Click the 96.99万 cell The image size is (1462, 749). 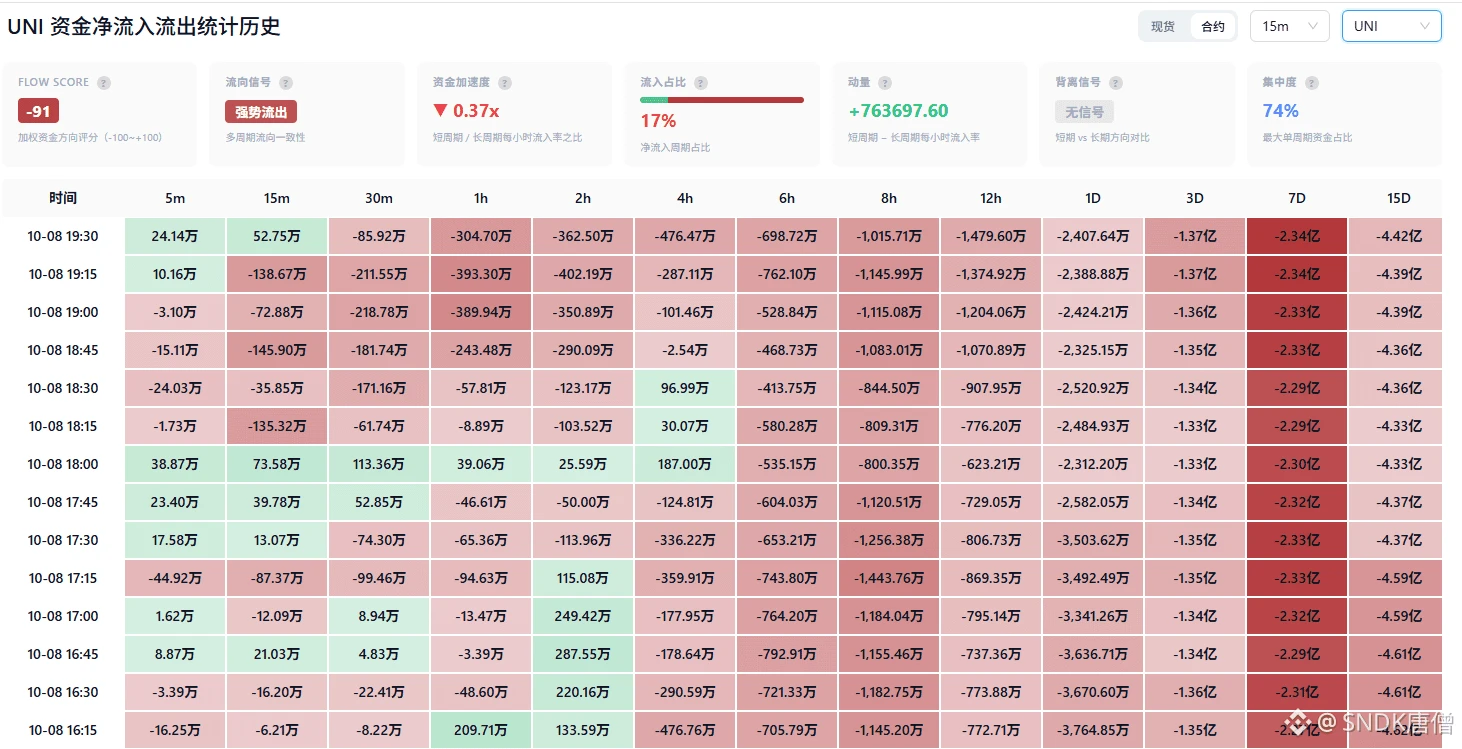click(685, 388)
